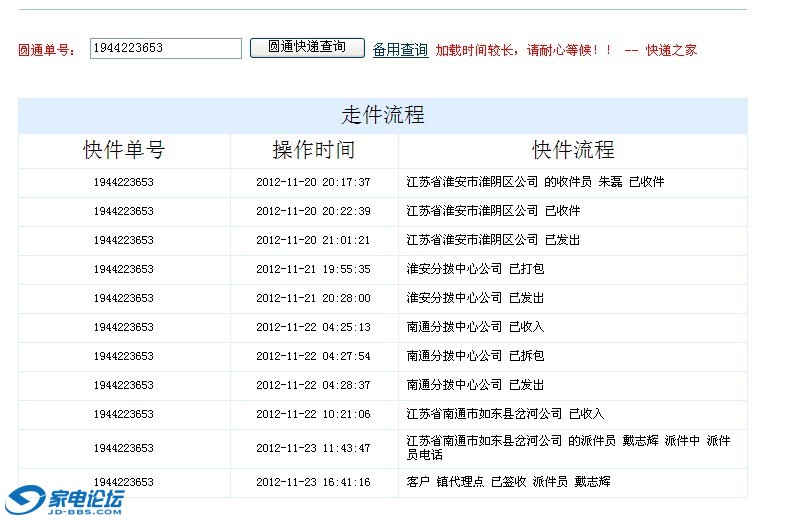Click the 快递之家 text at top right

[x=671, y=50]
